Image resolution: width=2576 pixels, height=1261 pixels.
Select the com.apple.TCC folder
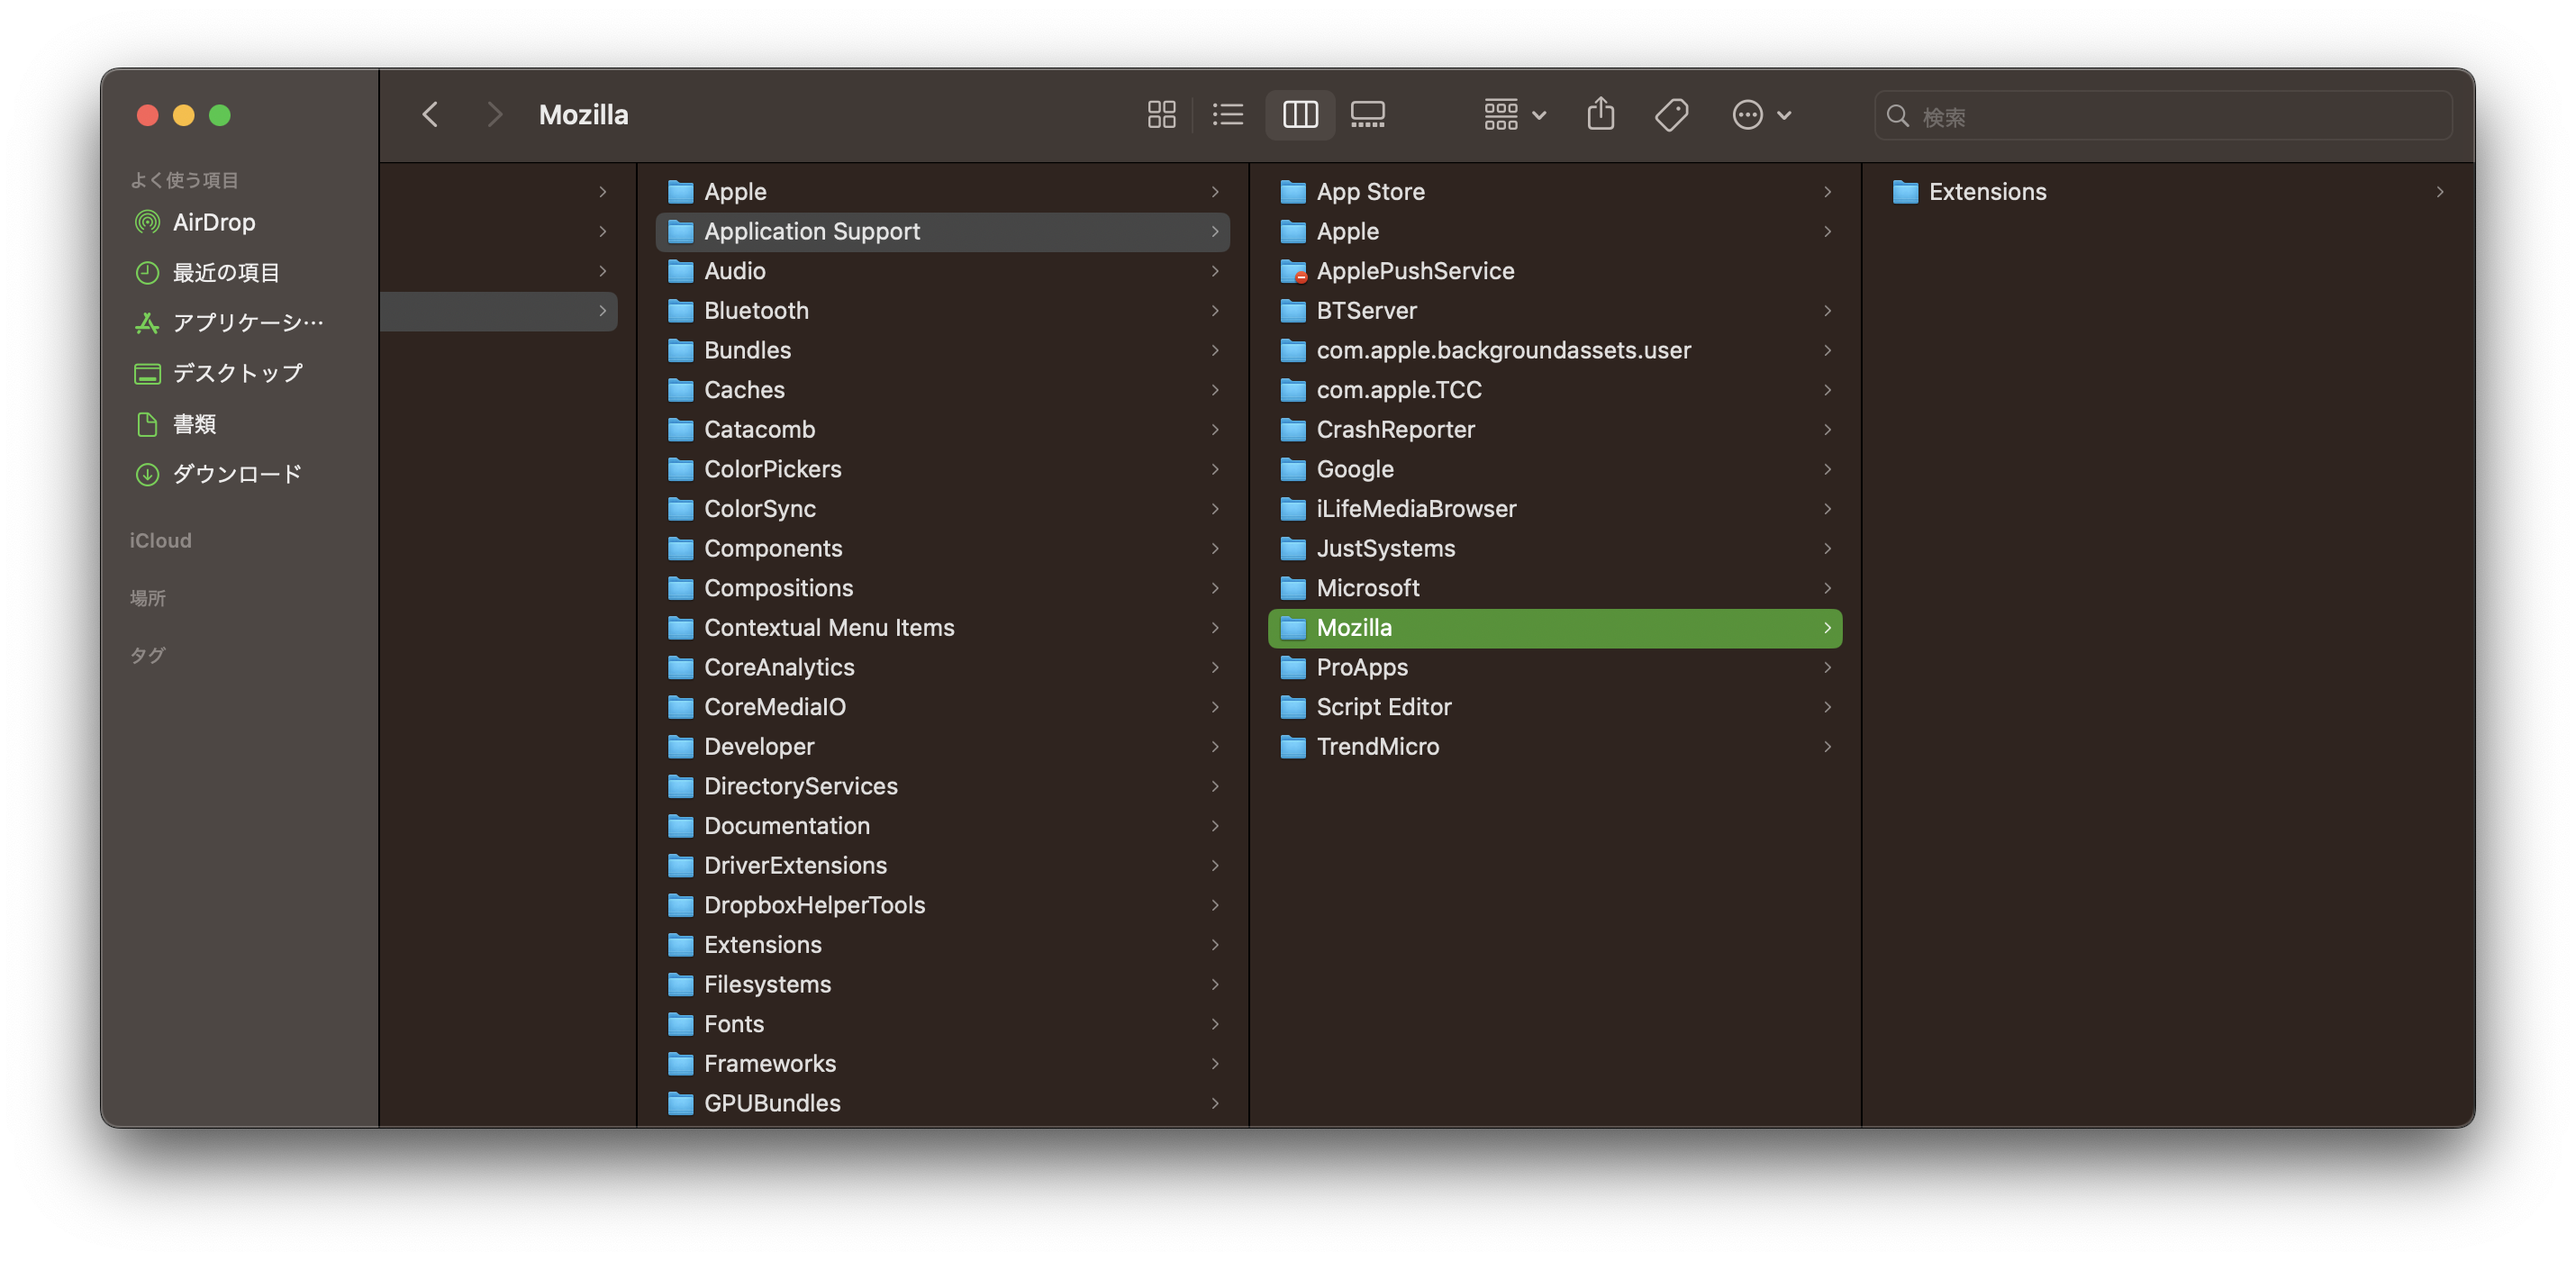[1555, 390]
